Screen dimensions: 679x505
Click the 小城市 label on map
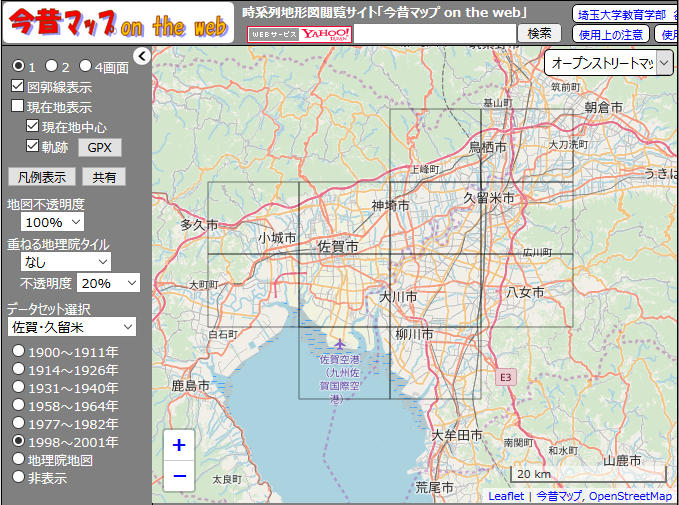coord(277,238)
